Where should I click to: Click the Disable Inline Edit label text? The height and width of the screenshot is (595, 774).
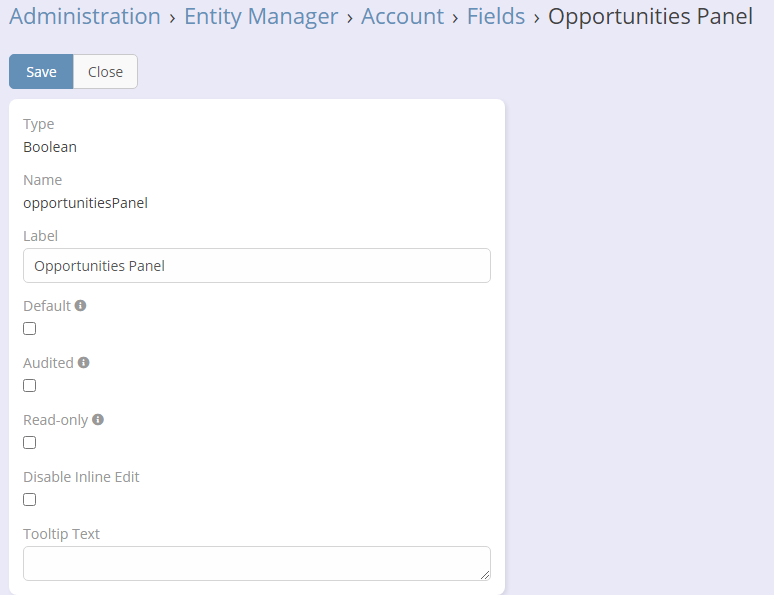(x=81, y=477)
